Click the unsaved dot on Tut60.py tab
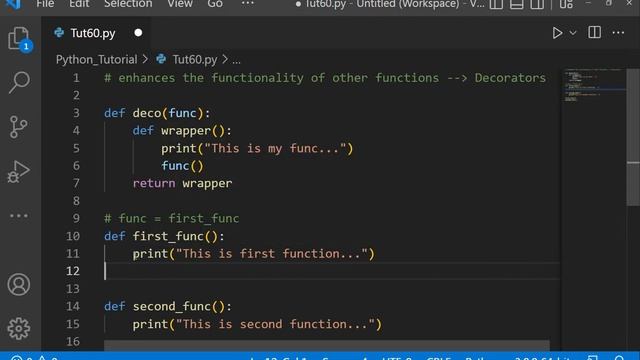The image size is (640, 360). click(x=138, y=33)
